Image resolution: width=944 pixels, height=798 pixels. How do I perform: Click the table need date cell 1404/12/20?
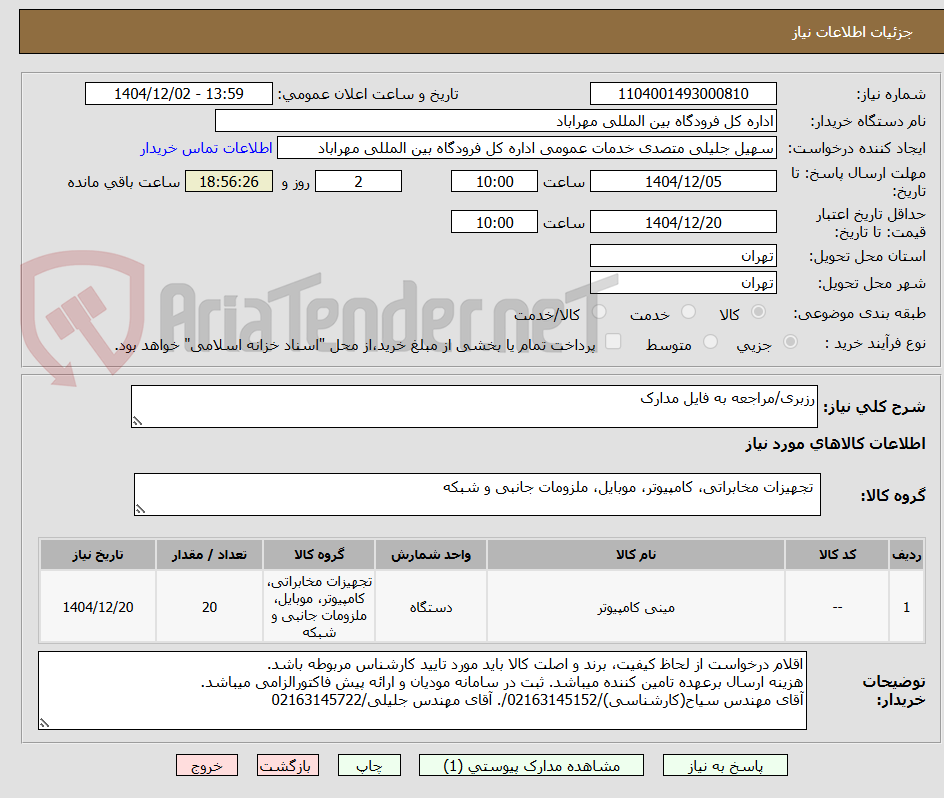(x=98, y=607)
